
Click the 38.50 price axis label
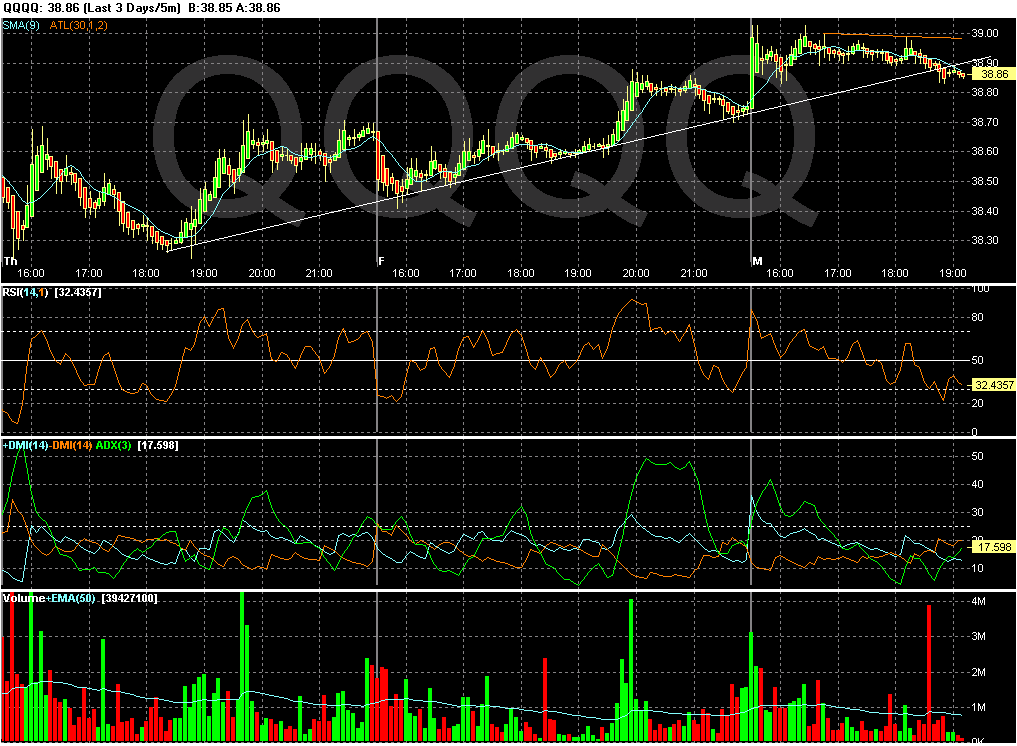coord(985,182)
